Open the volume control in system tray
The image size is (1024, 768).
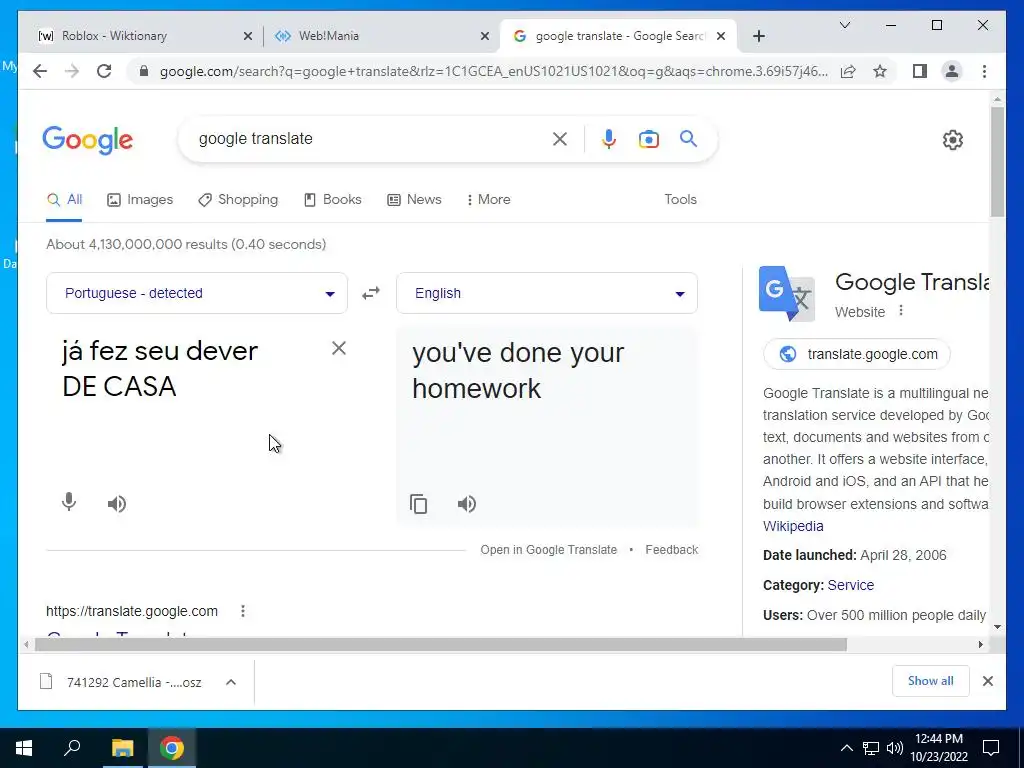[x=895, y=748]
